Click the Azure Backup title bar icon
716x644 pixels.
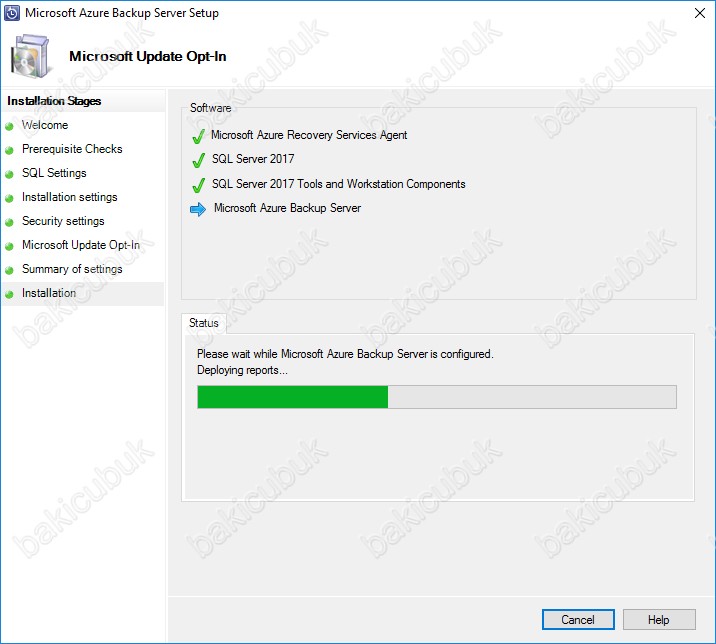[12, 13]
